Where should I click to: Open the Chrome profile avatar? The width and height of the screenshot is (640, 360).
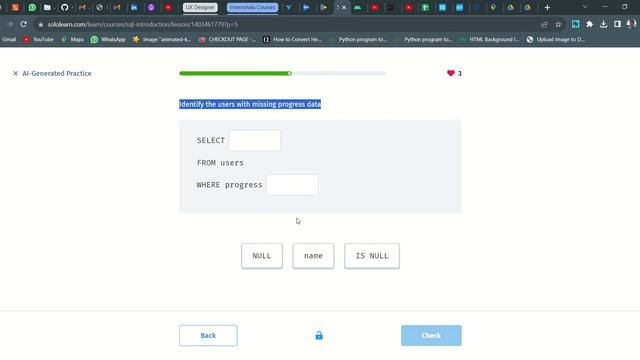tap(631, 24)
